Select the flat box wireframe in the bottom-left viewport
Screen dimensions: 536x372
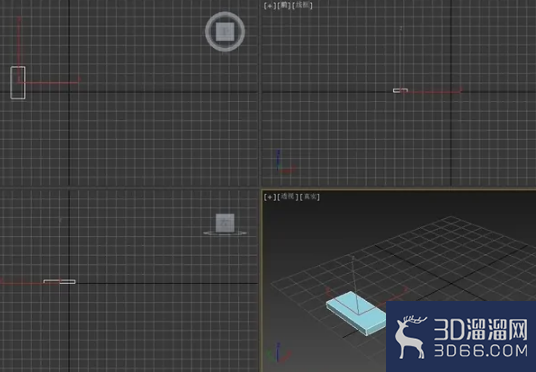point(59,282)
